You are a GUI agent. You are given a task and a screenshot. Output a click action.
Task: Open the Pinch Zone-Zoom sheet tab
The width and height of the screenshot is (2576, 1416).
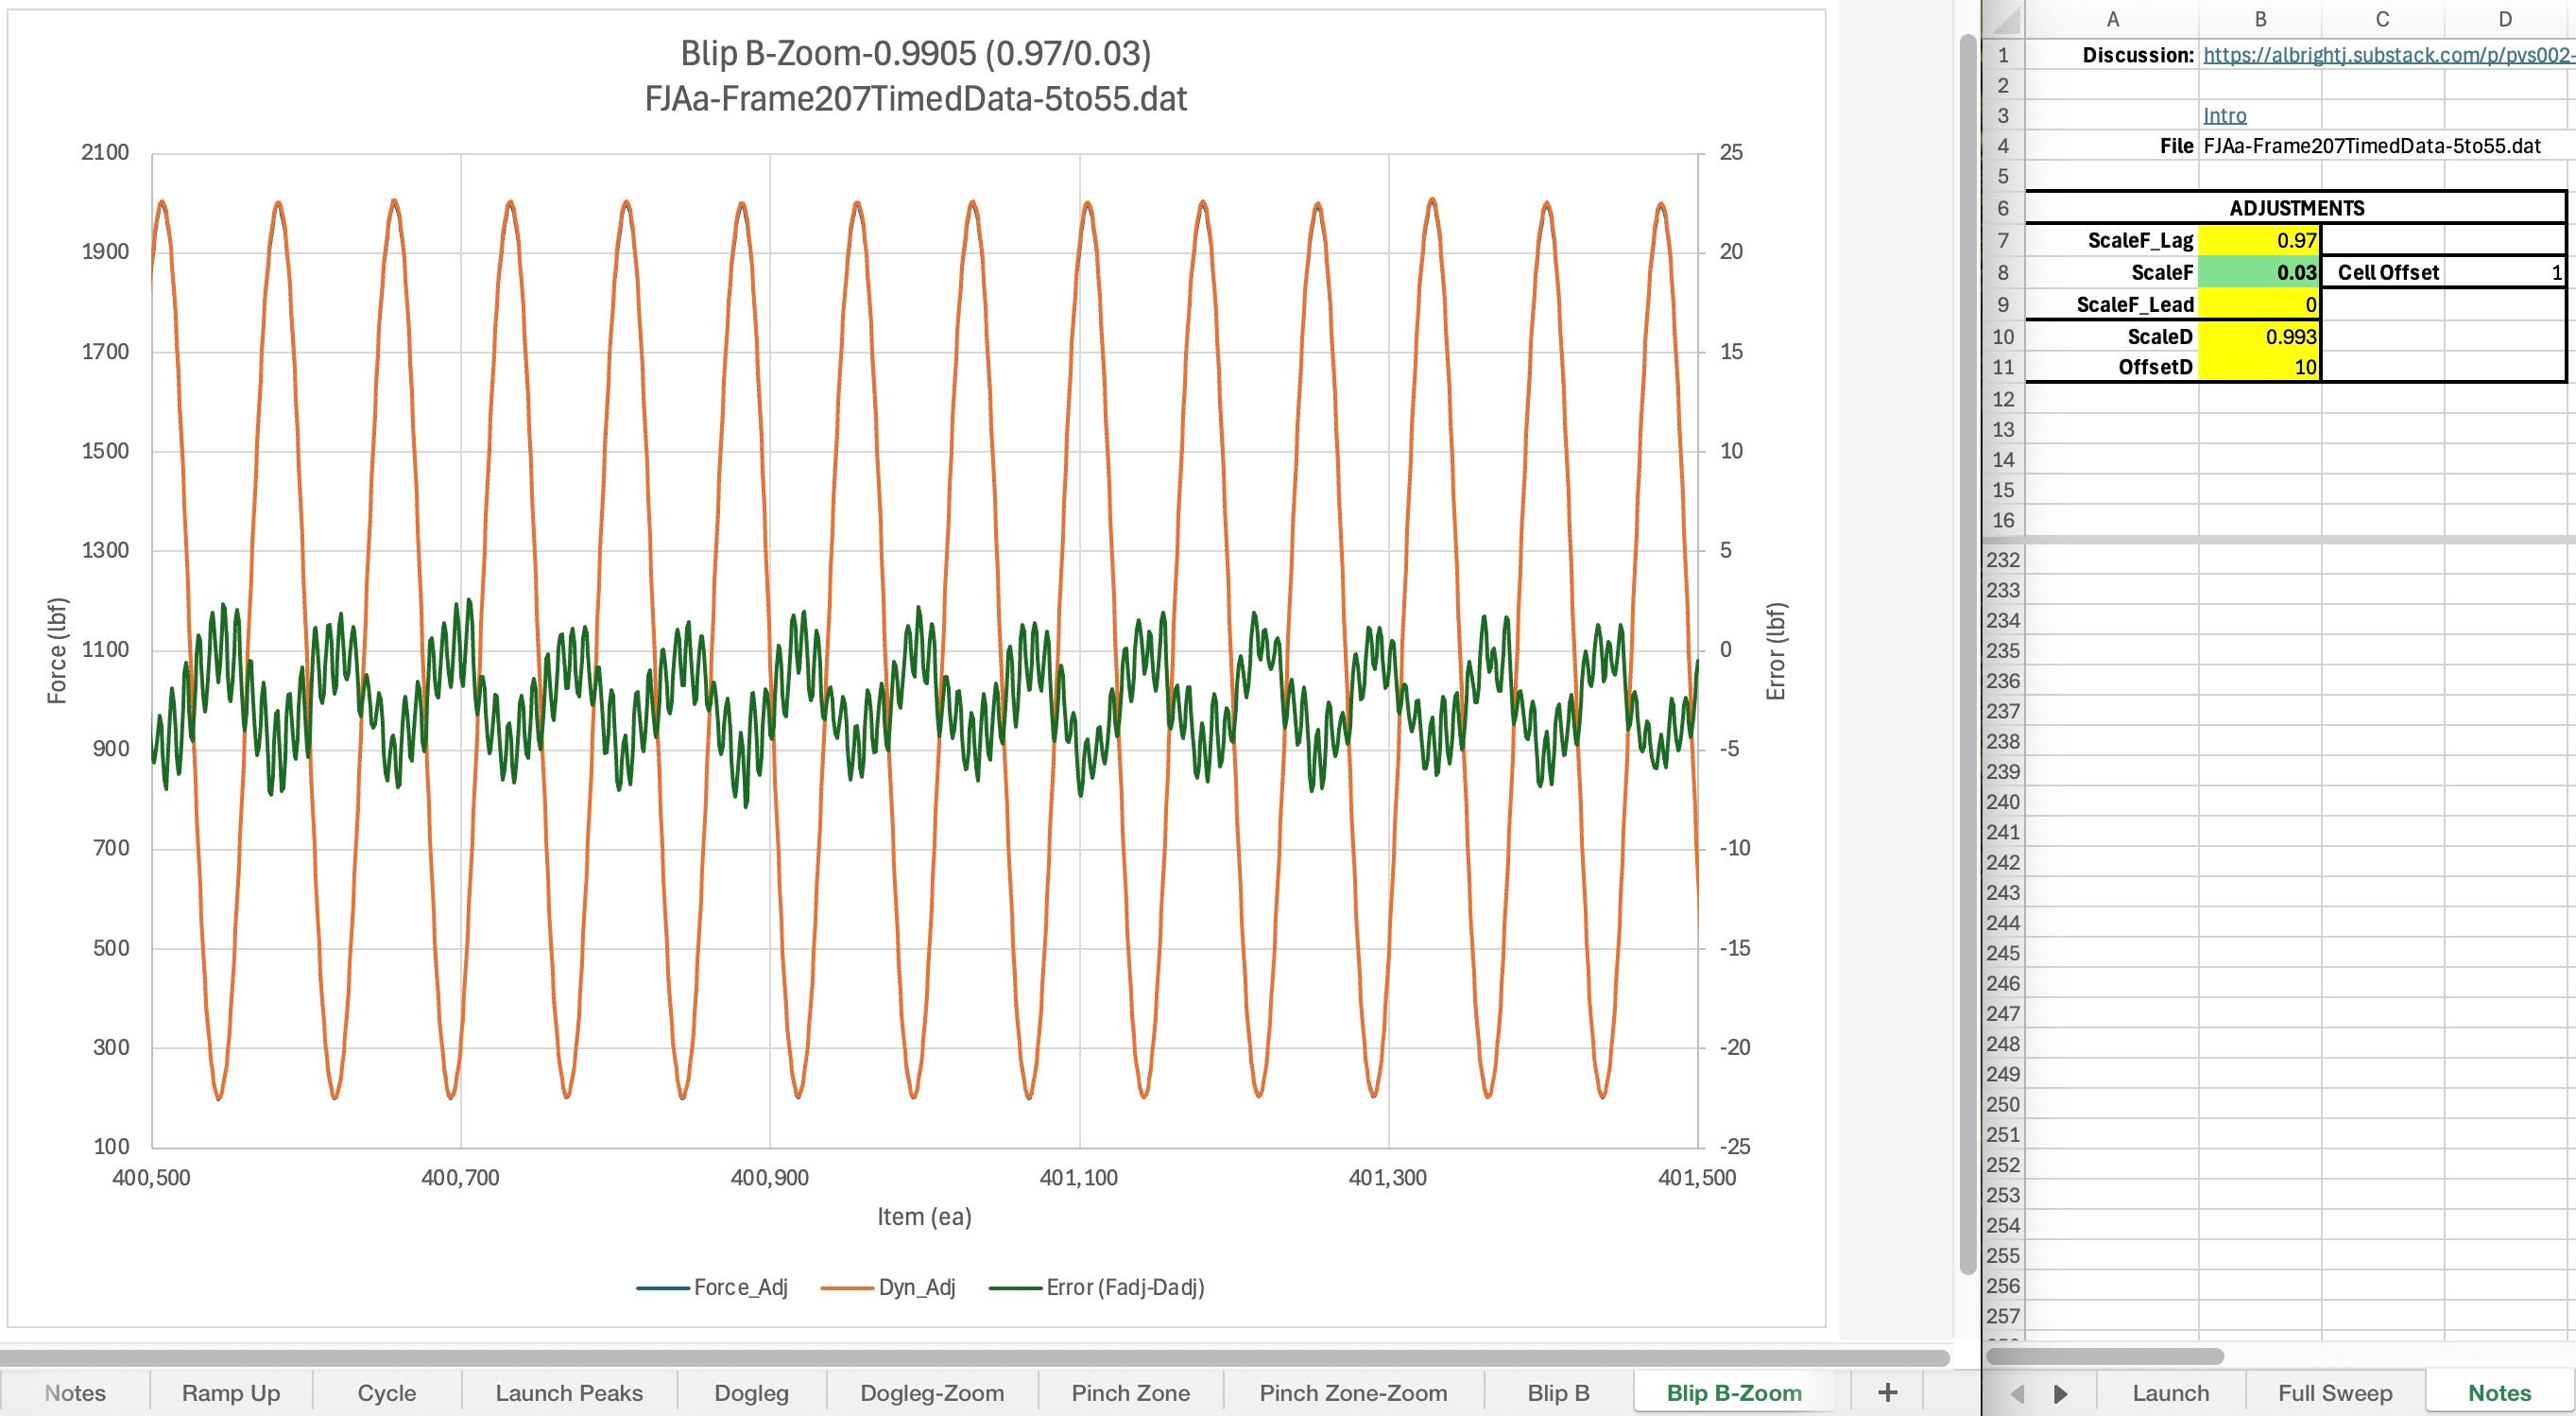(x=1353, y=1392)
